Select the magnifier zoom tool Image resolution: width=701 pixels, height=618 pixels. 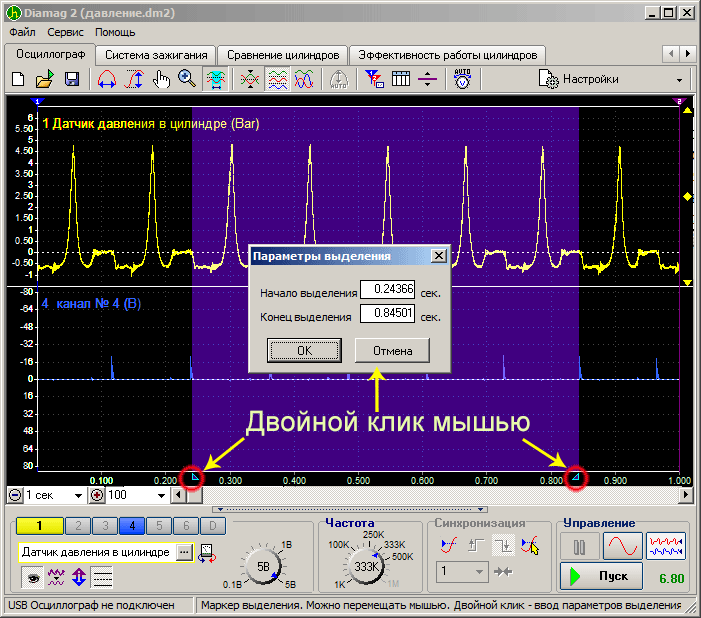187,79
